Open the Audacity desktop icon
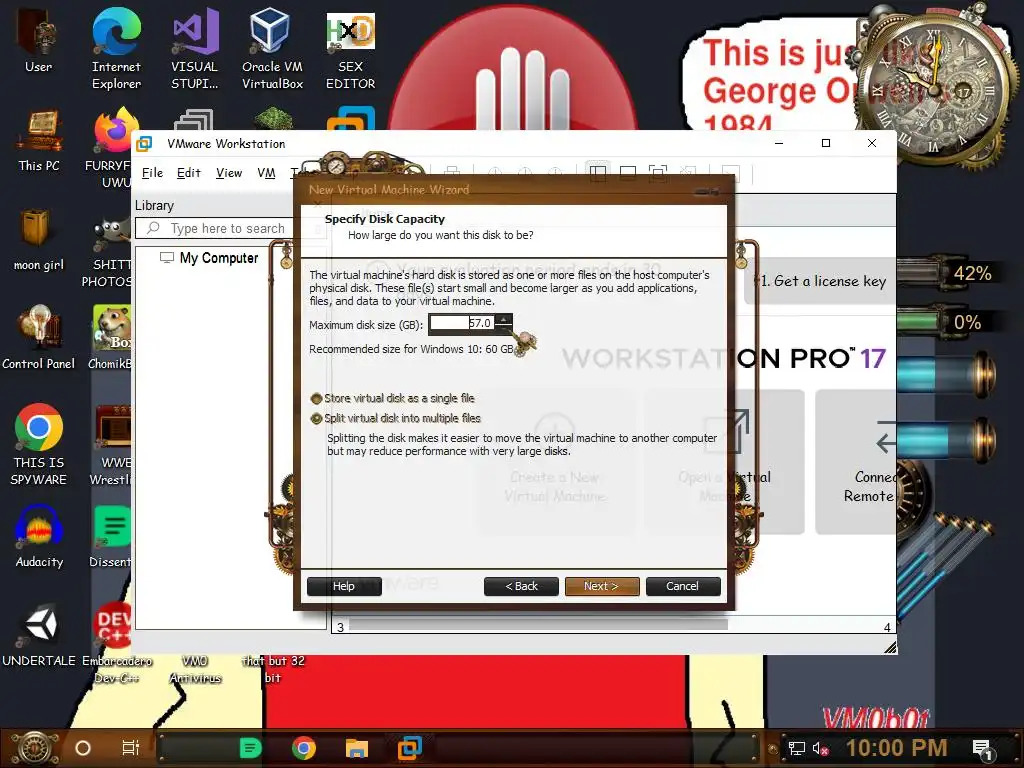The width and height of the screenshot is (1024, 768). pyautogui.click(x=39, y=536)
